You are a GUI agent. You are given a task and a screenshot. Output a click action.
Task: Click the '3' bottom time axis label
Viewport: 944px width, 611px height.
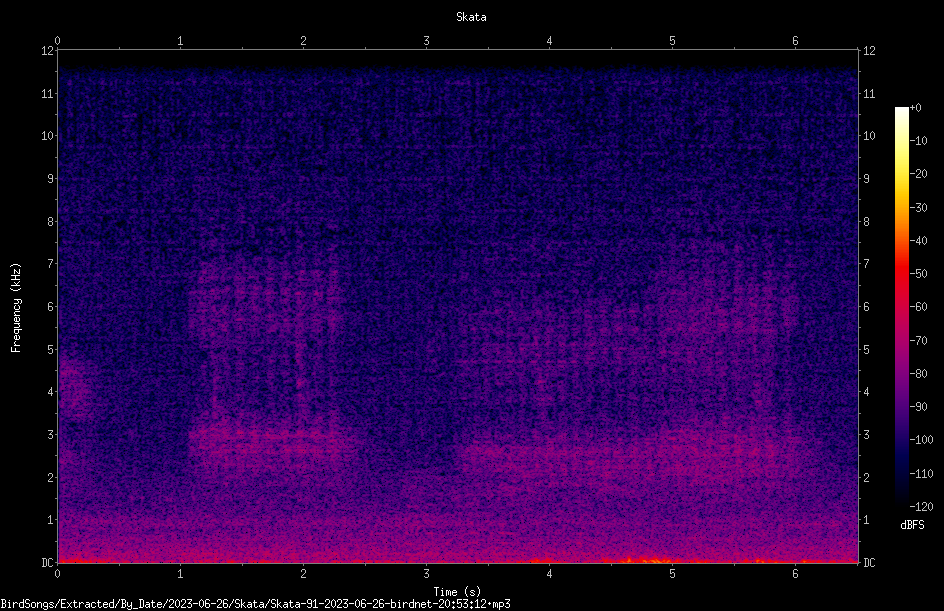pos(426,574)
